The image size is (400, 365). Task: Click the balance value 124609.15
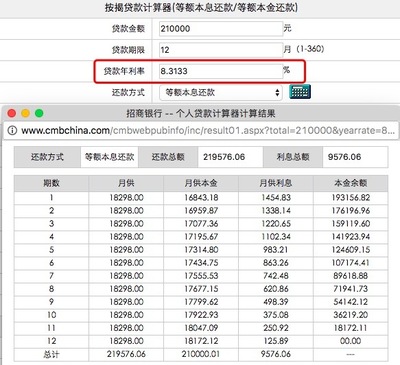pos(351,250)
